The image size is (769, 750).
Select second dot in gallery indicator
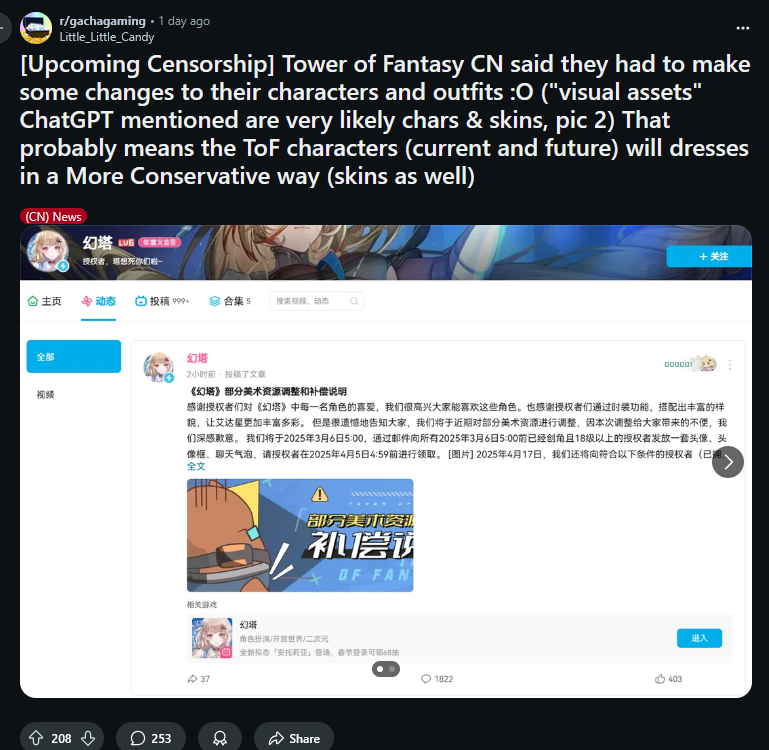(391, 669)
